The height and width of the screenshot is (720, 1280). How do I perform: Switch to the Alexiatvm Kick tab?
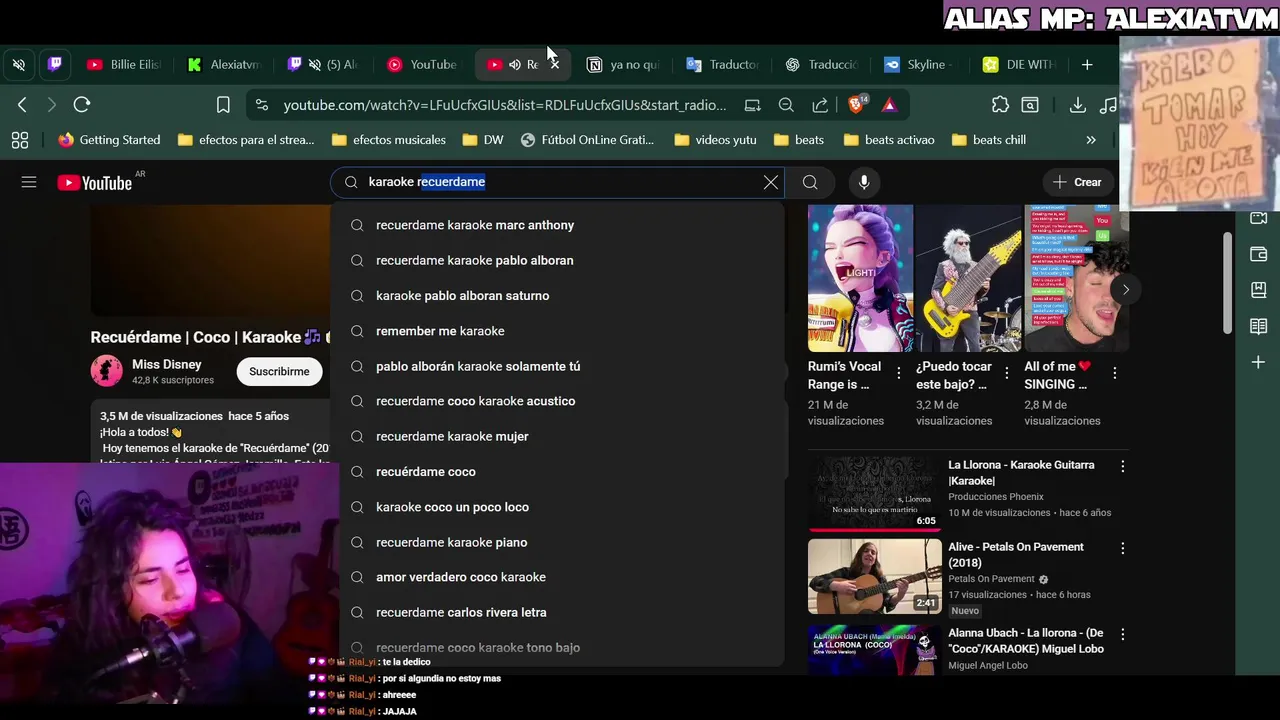click(224, 64)
